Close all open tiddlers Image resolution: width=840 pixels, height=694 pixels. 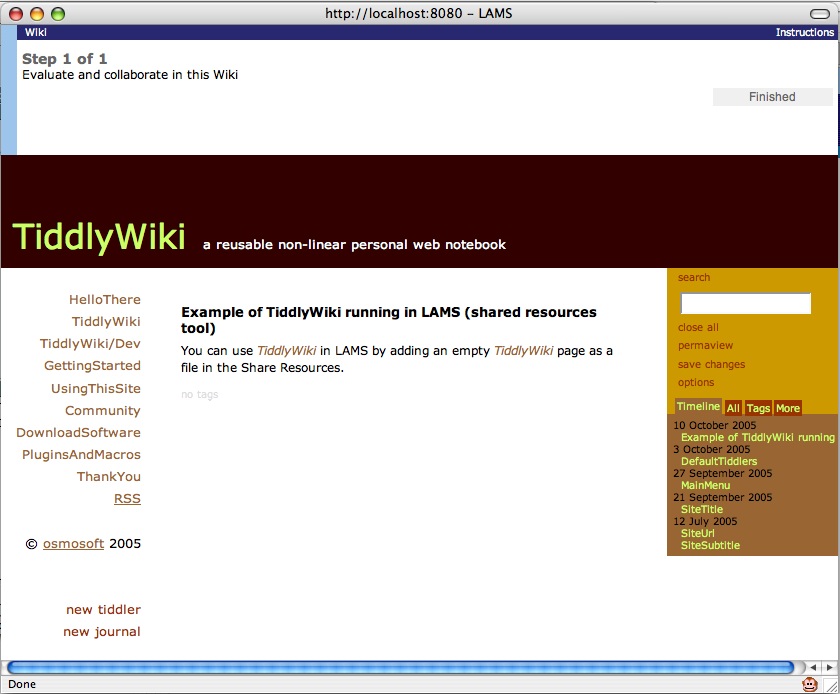pyautogui.click(x=698, y=327)
